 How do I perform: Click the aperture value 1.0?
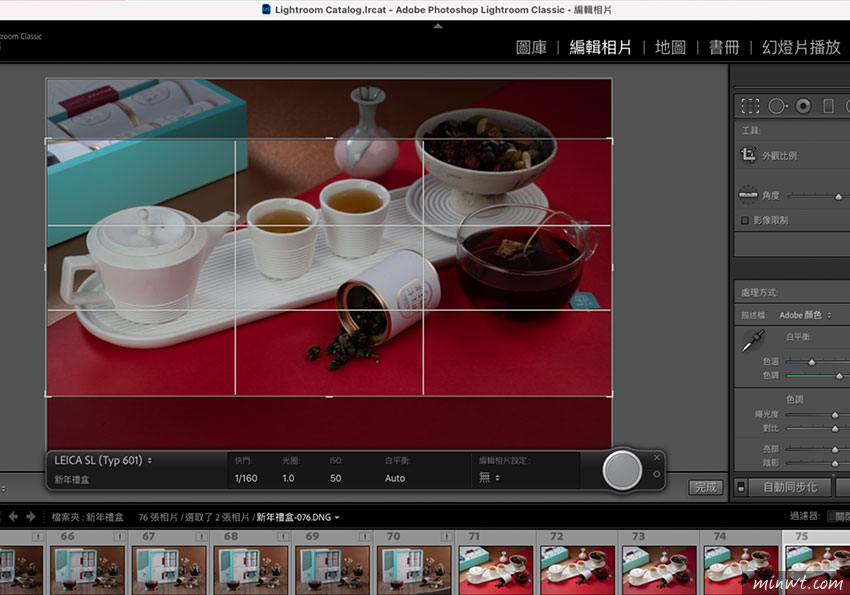click(x=288, y=478)
